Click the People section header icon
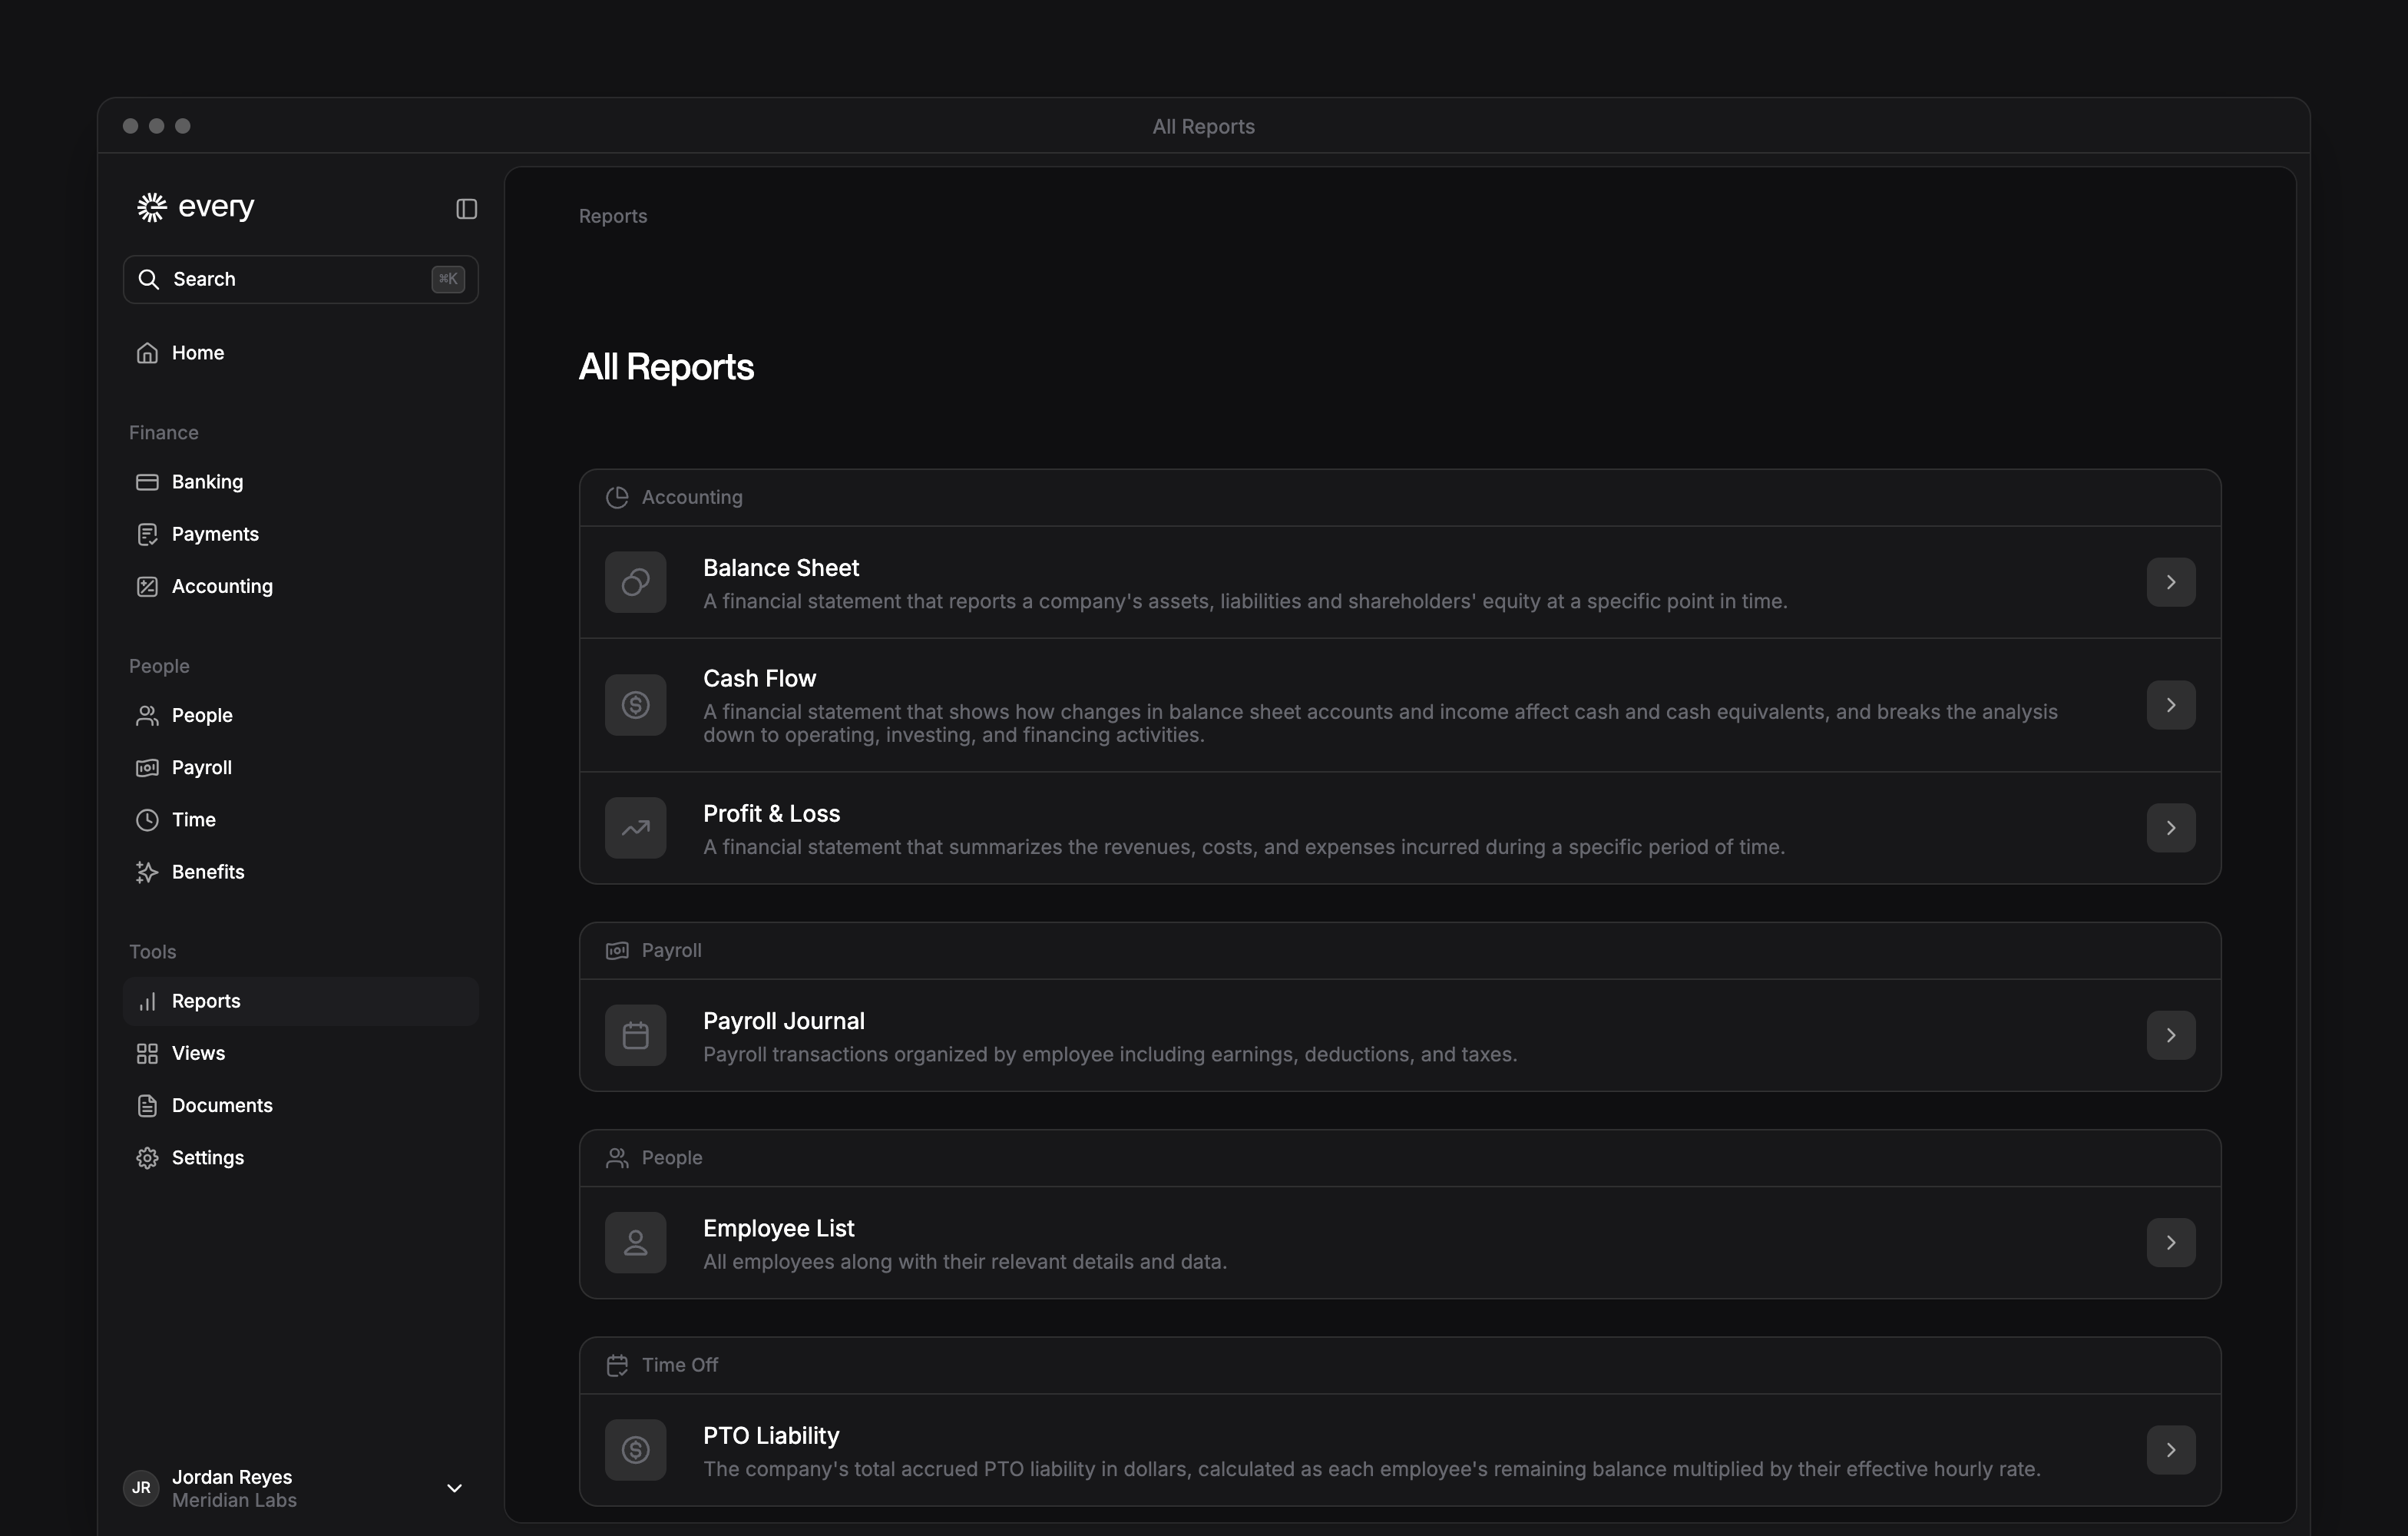 click(x=617, y=1158)
